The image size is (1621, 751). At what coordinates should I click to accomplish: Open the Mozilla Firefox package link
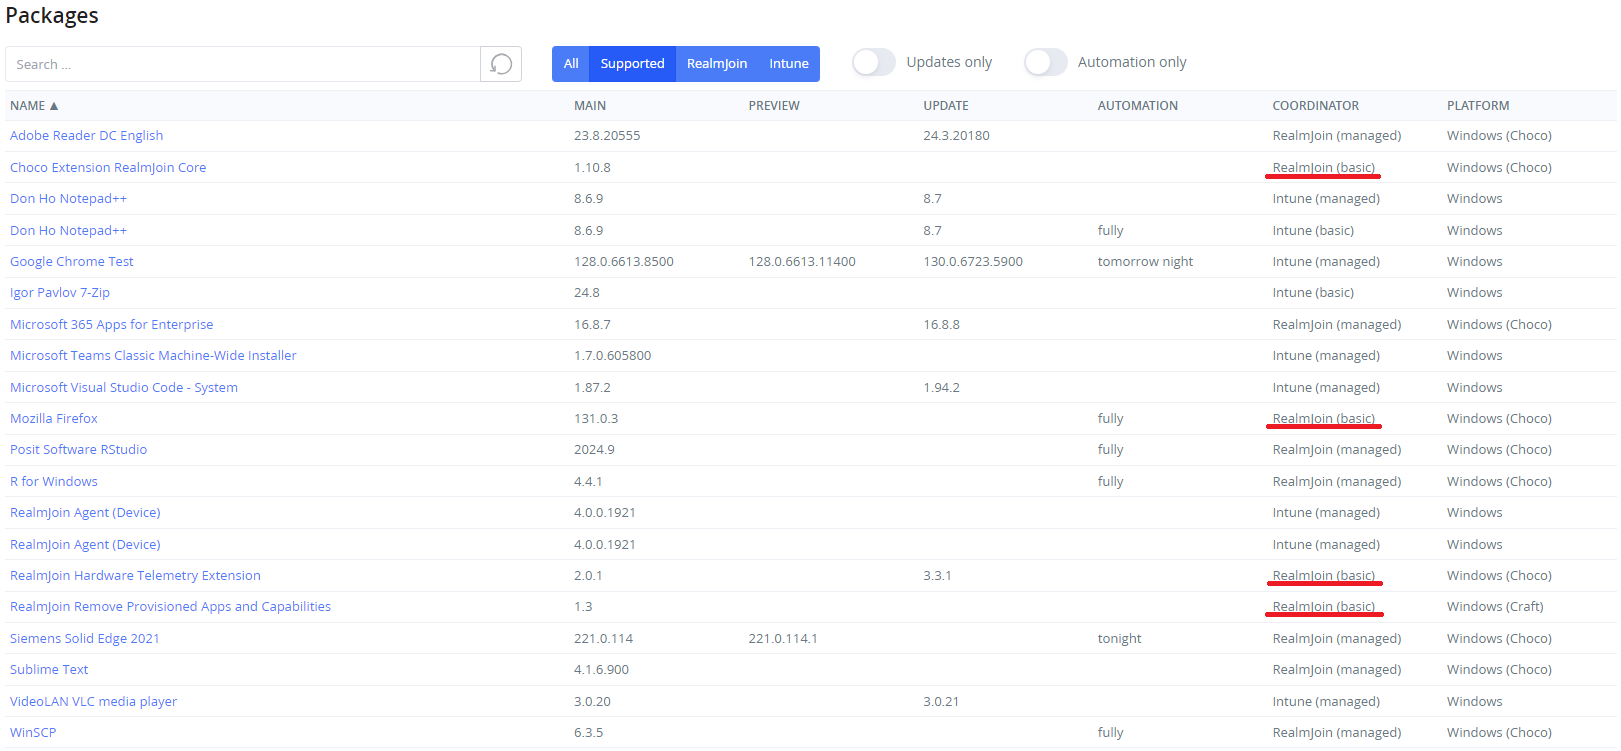point(54,419)
